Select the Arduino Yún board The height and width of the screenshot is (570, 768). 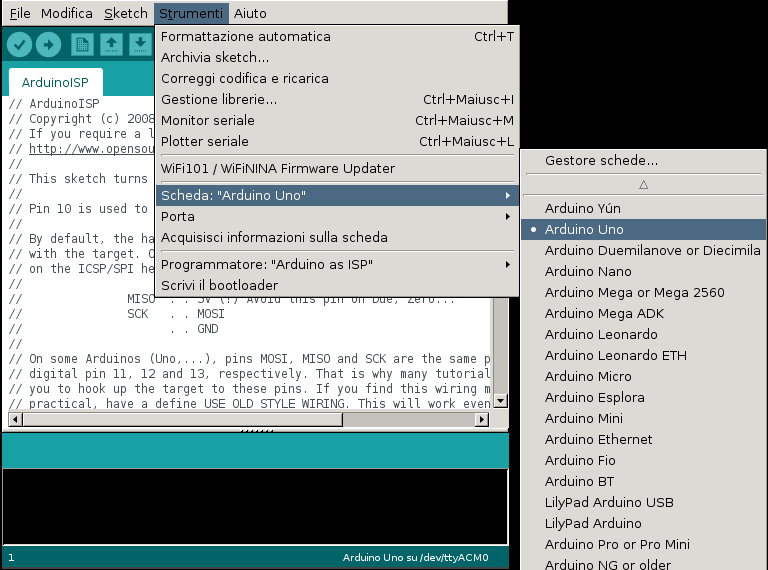pyautogui.click(x=644, y=209)
